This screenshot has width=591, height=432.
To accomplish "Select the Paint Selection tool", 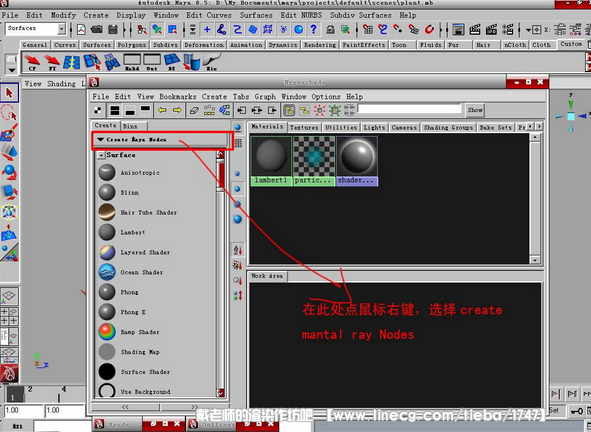I will point(9,132).
